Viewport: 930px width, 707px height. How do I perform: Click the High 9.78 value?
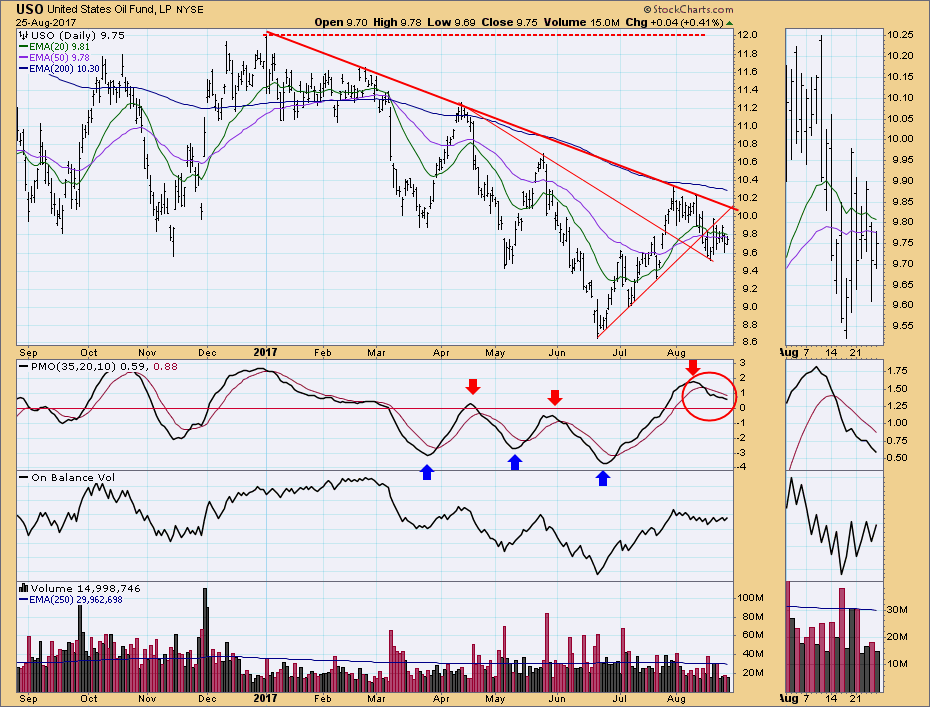(397, 23)
